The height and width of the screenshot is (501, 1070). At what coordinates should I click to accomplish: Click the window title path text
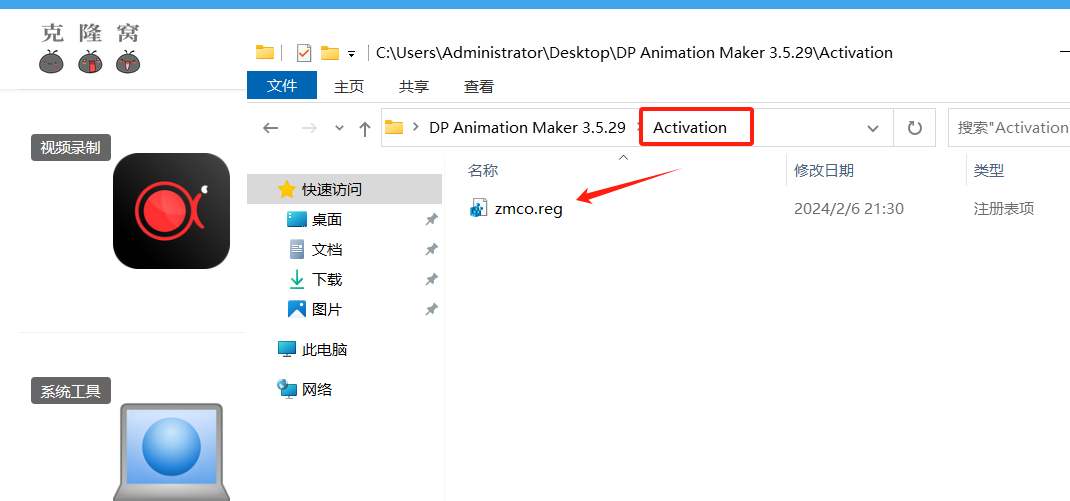[x=634, y=53]
